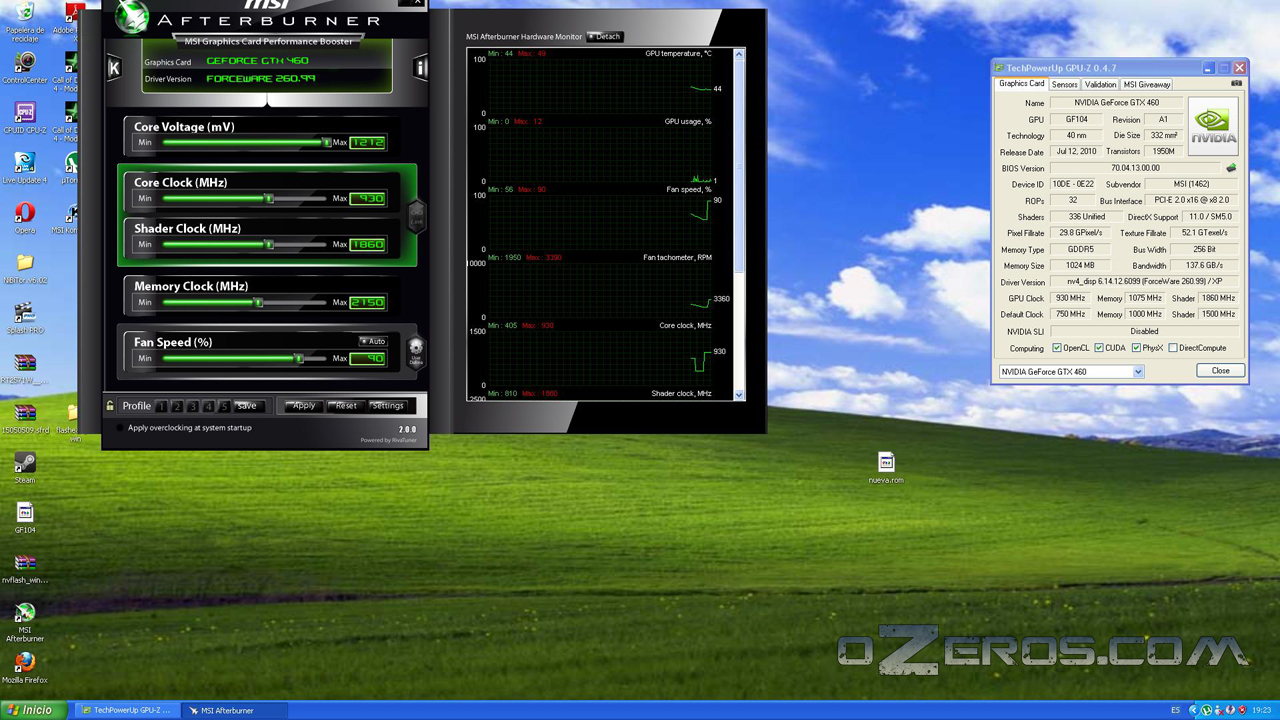Click the Reset button in Afterburner
Viewport: 1280px width, 720px height.
click(346, 406)
